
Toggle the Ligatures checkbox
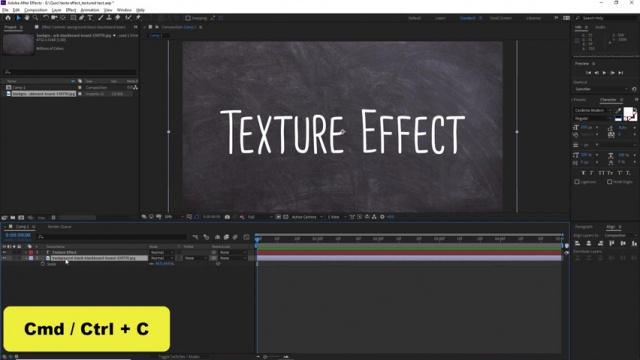(x=577, y=182)
